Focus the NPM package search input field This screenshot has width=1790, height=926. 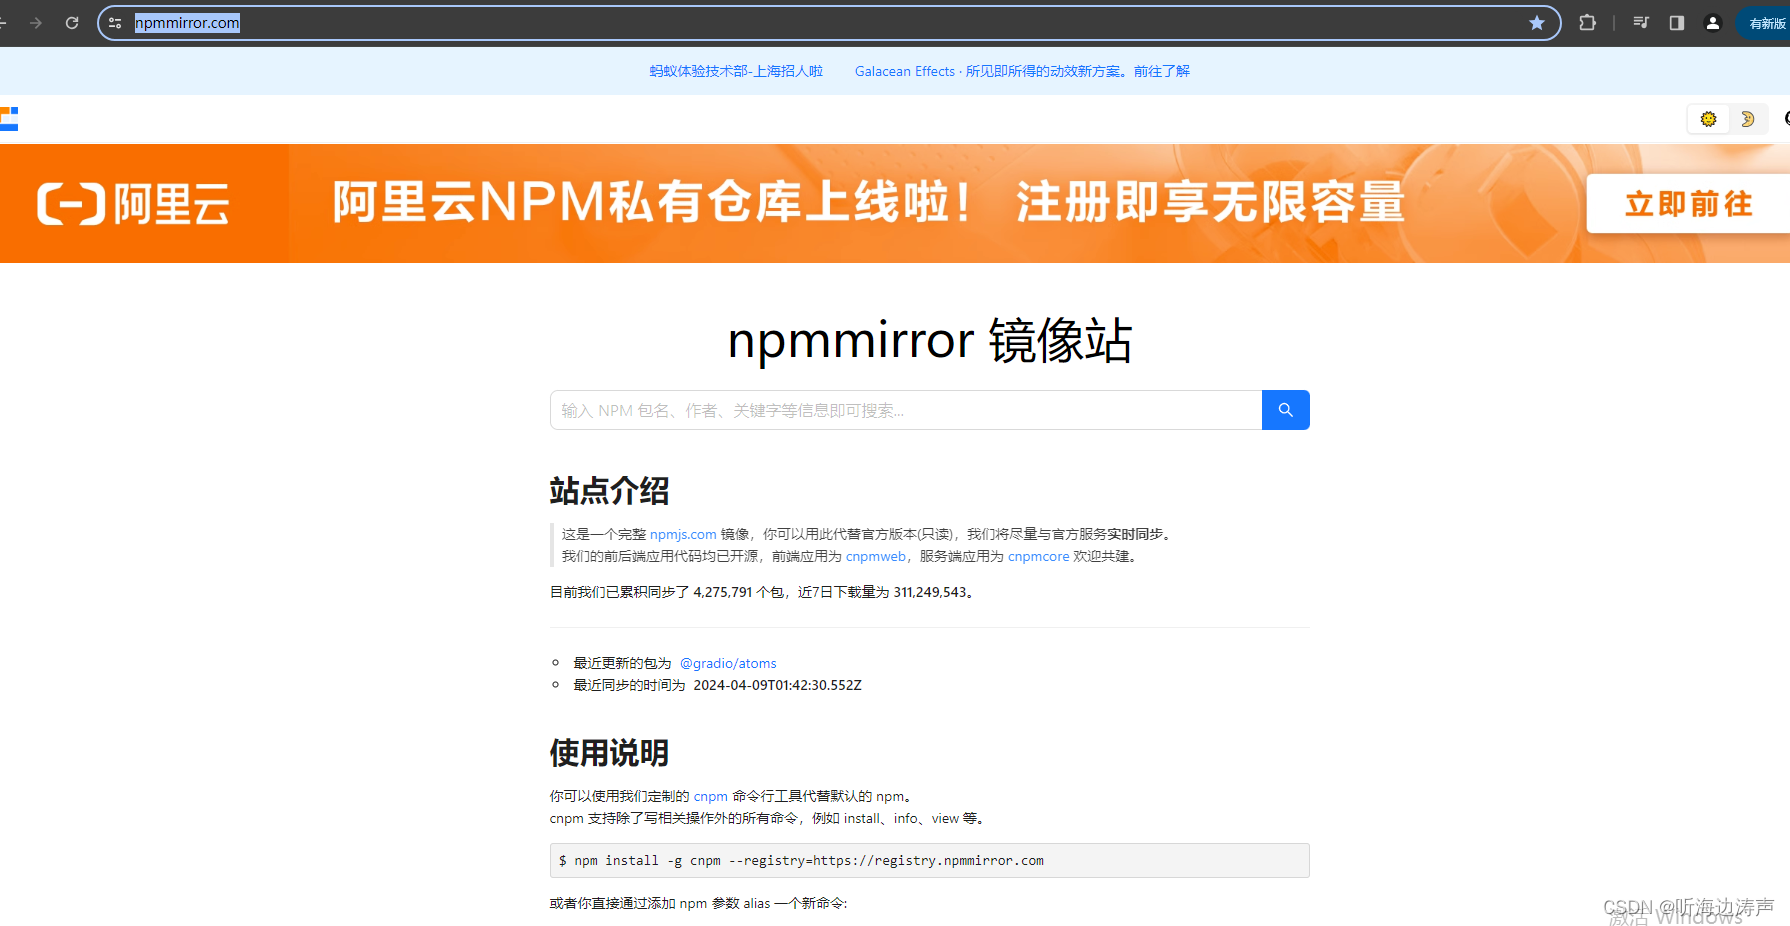pos(906,410)
